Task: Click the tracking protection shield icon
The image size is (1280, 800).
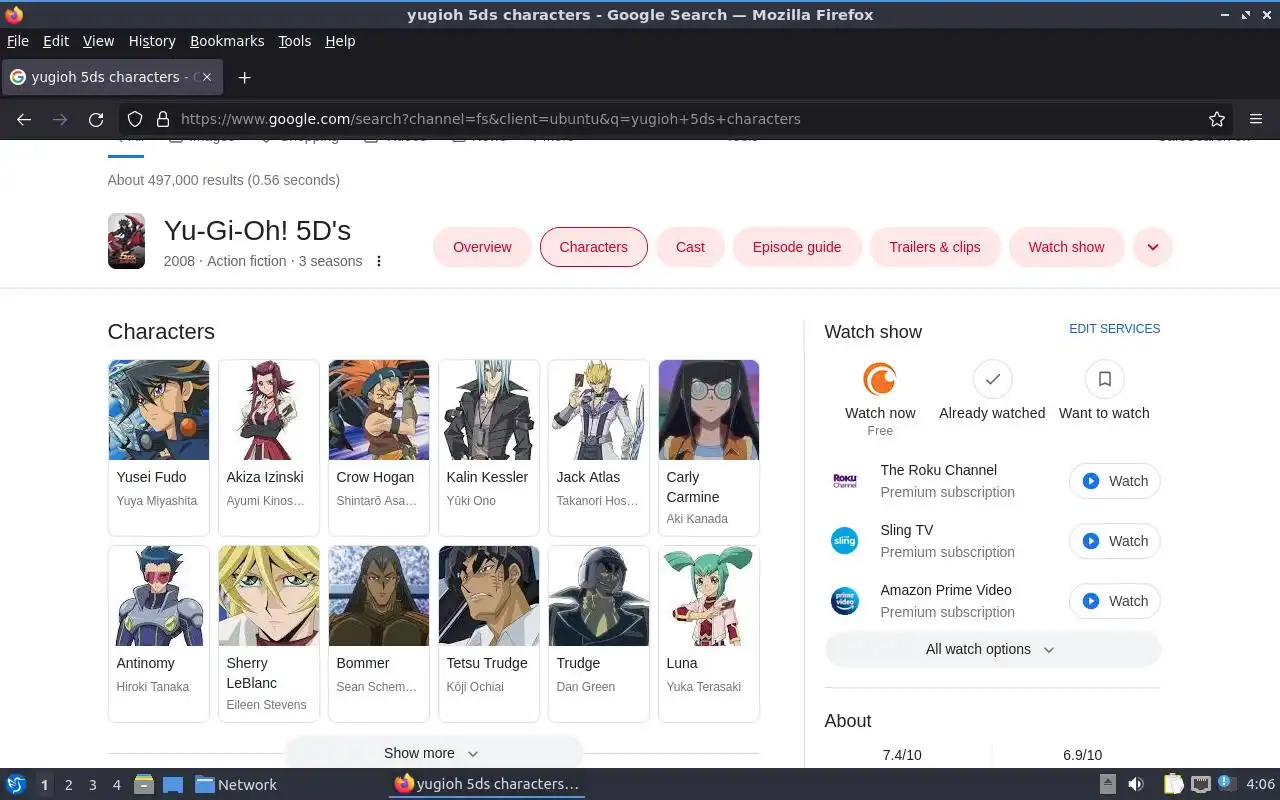Action: (x=136, y=119)
